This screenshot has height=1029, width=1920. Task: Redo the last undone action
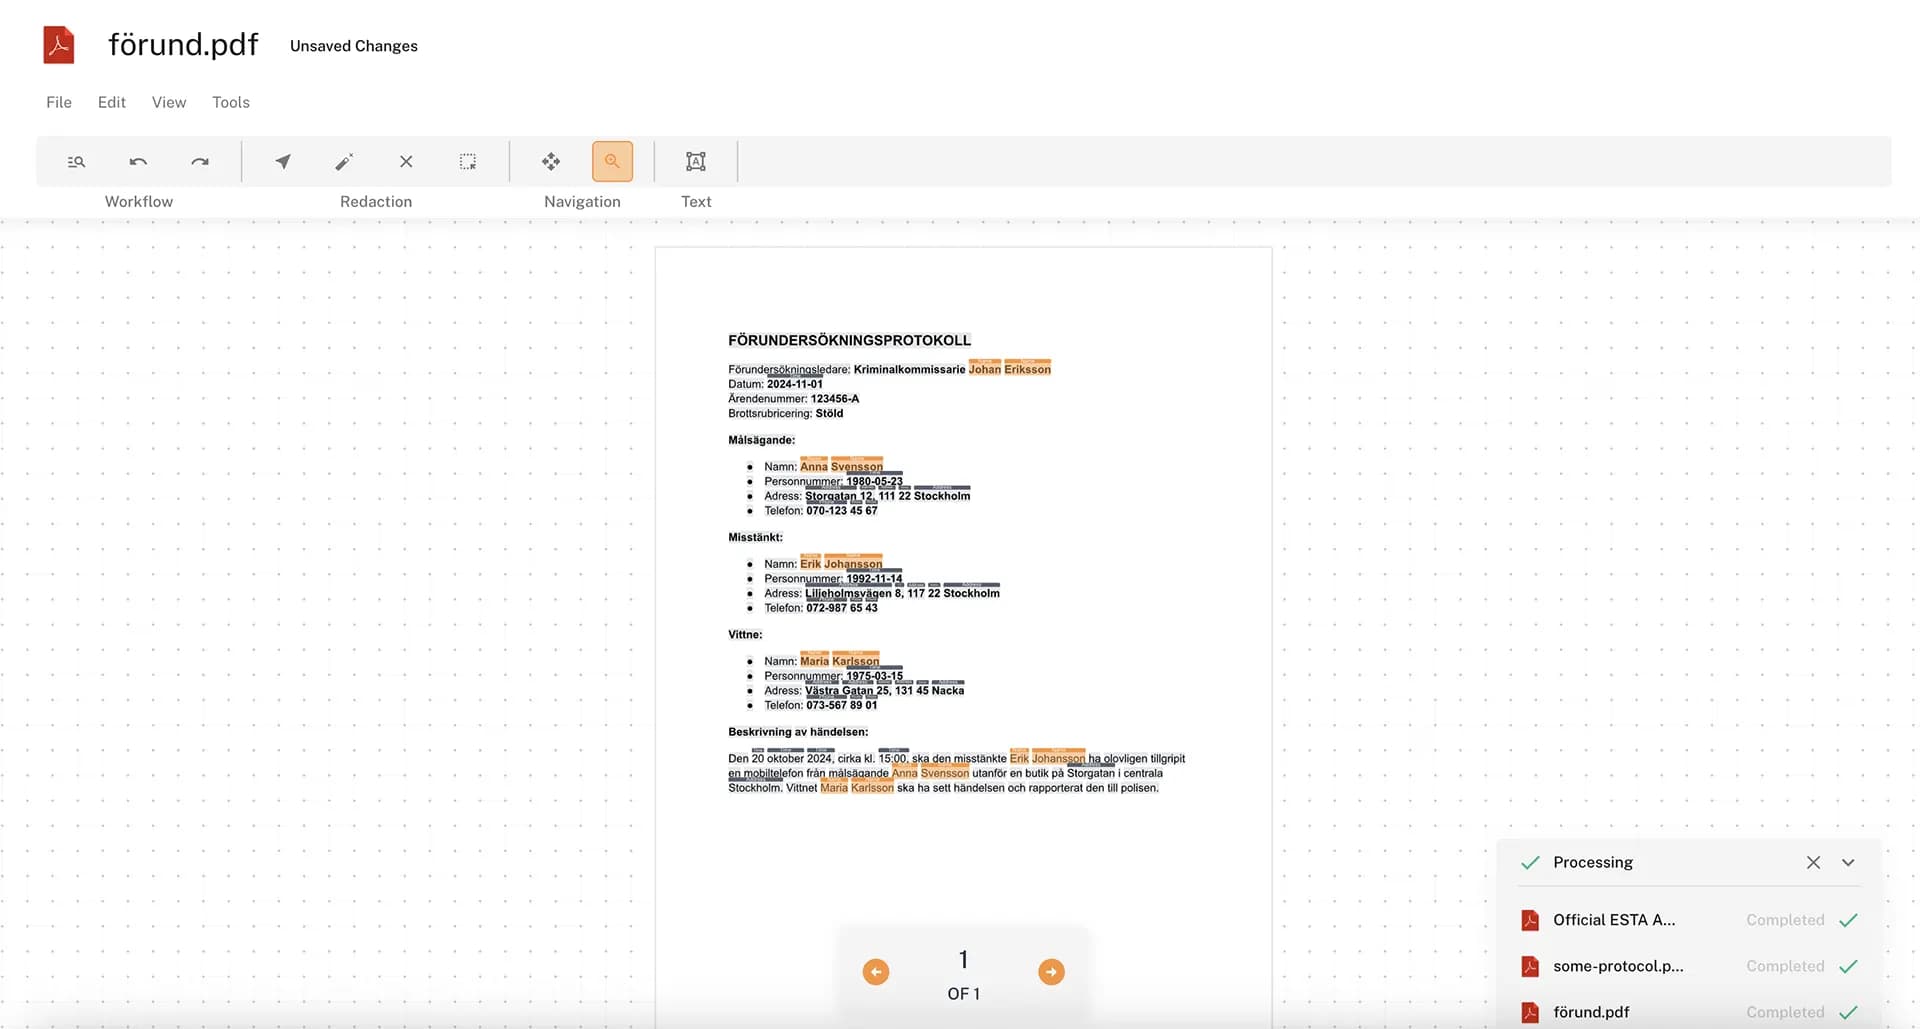[200, 162]
